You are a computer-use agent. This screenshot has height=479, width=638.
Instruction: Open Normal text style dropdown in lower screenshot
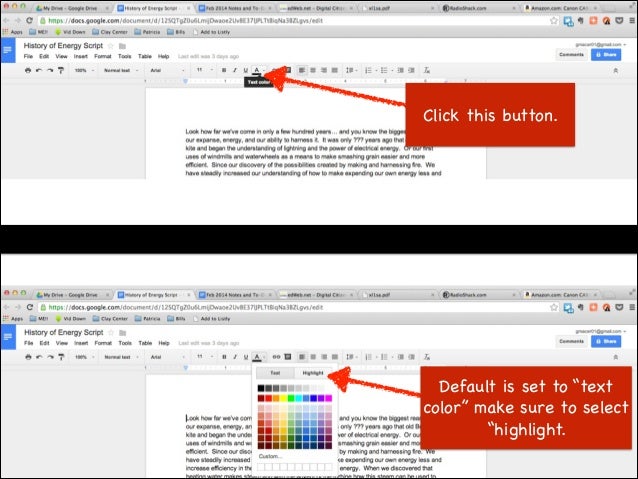(121, 357)
